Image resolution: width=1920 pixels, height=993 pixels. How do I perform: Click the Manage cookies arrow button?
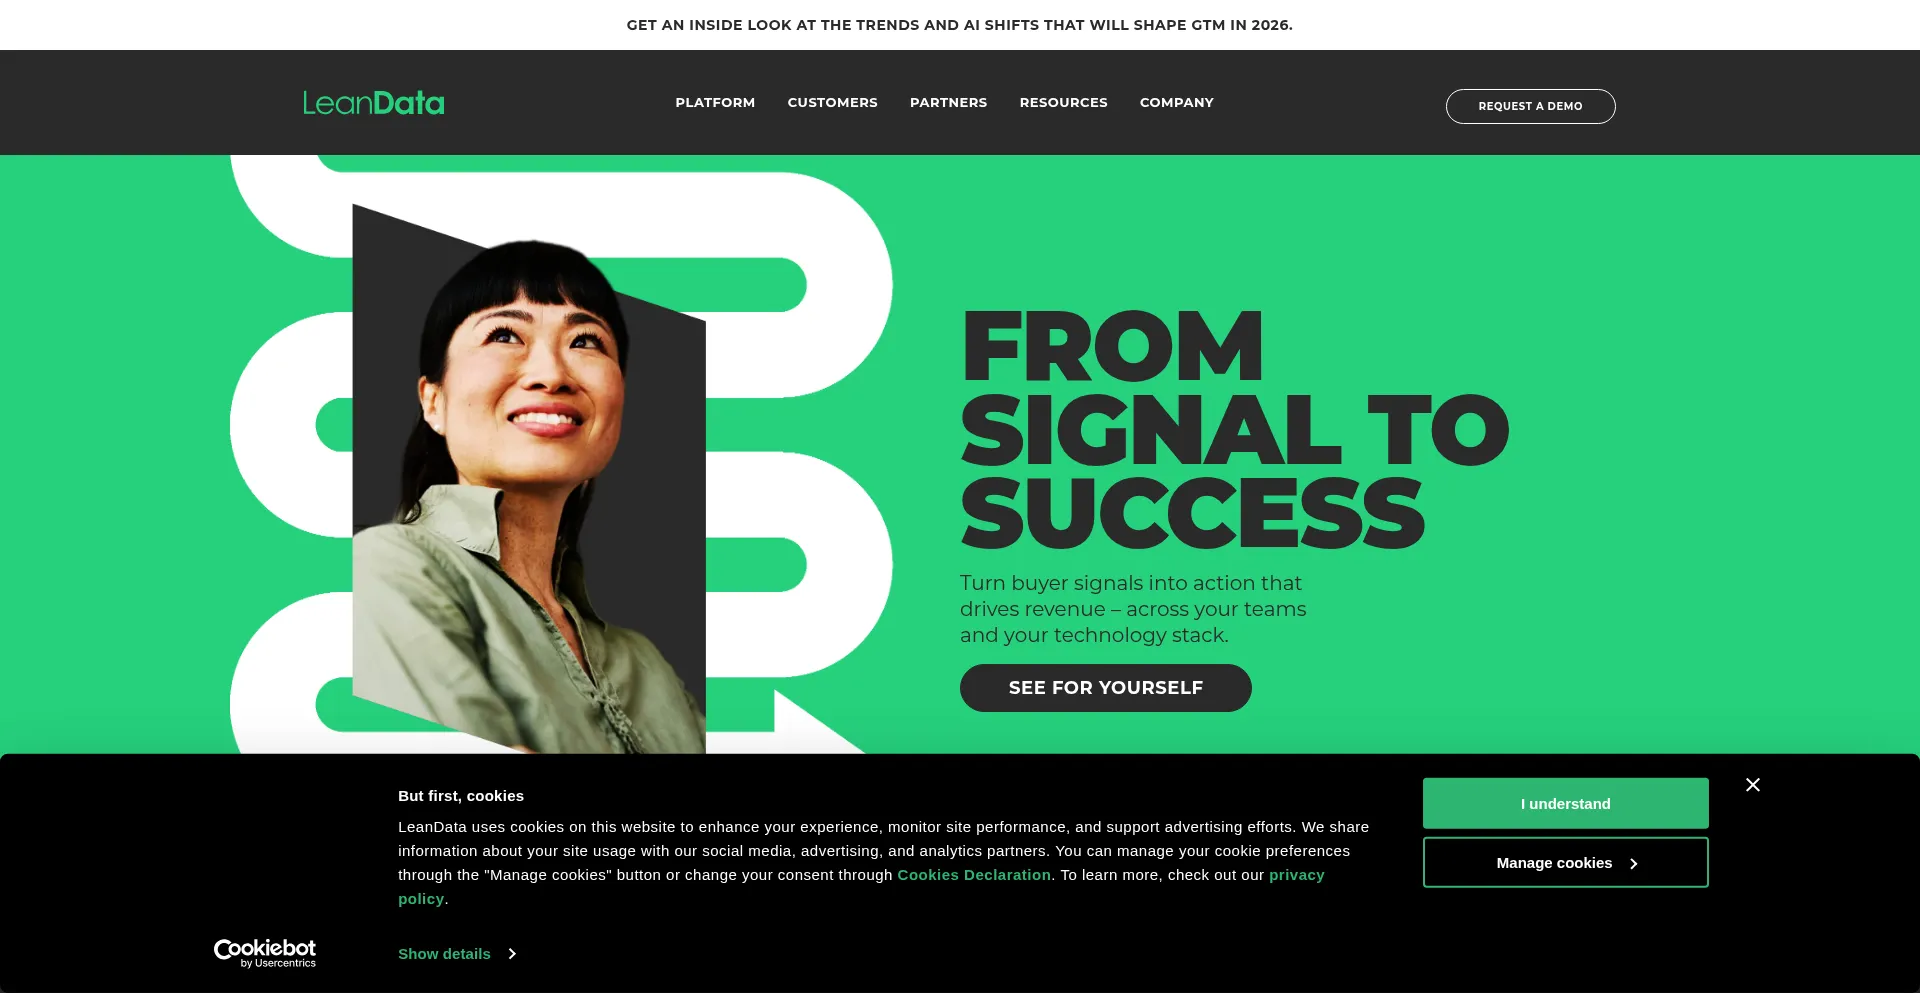[1565, 863]
